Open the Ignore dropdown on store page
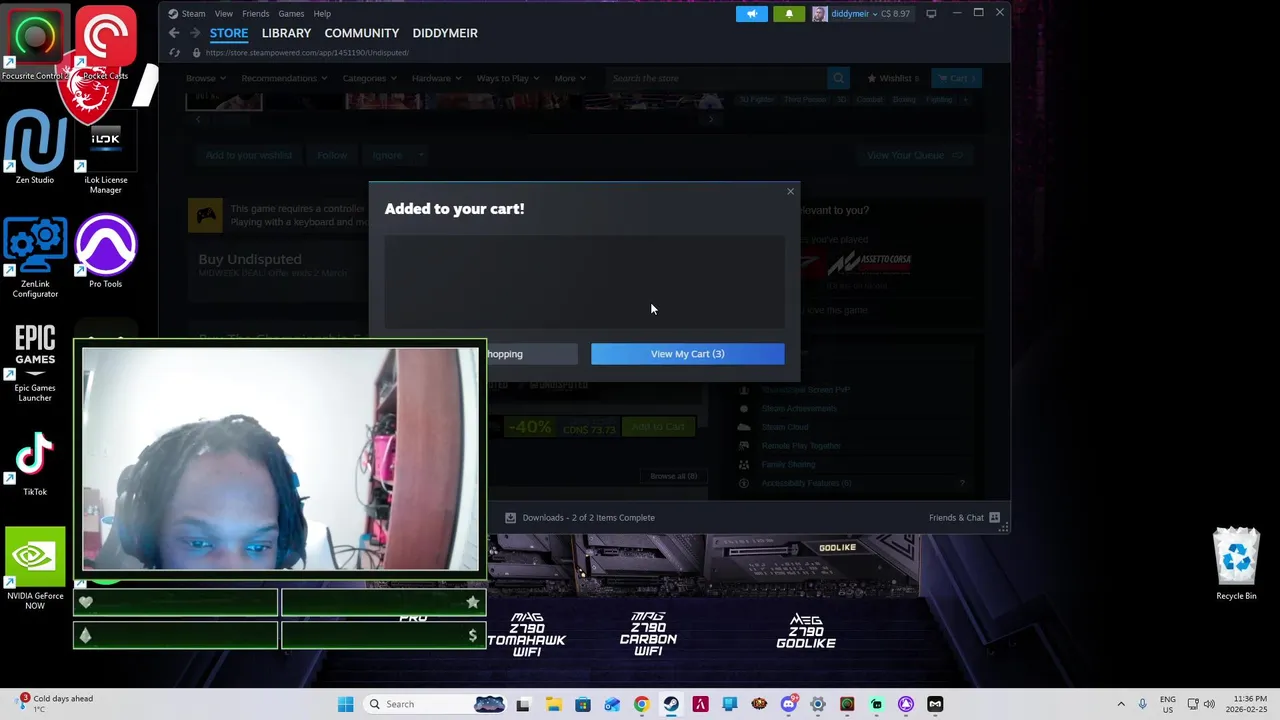 pos(397,155)
